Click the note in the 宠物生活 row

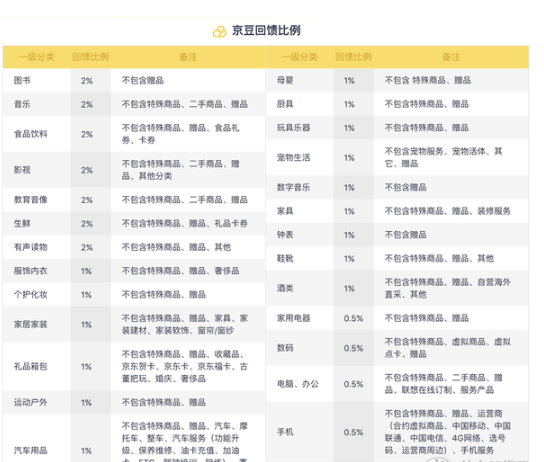click(443, 157)
